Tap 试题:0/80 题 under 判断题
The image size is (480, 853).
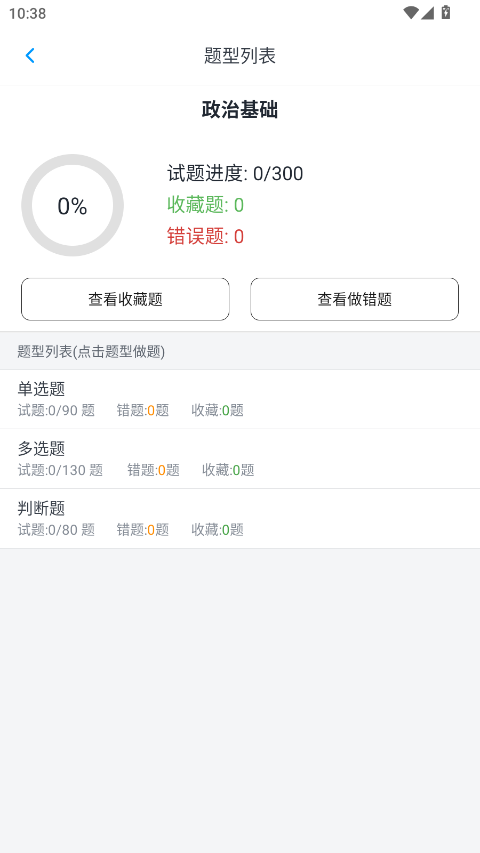pyautogui.click(x=56, y=530)
